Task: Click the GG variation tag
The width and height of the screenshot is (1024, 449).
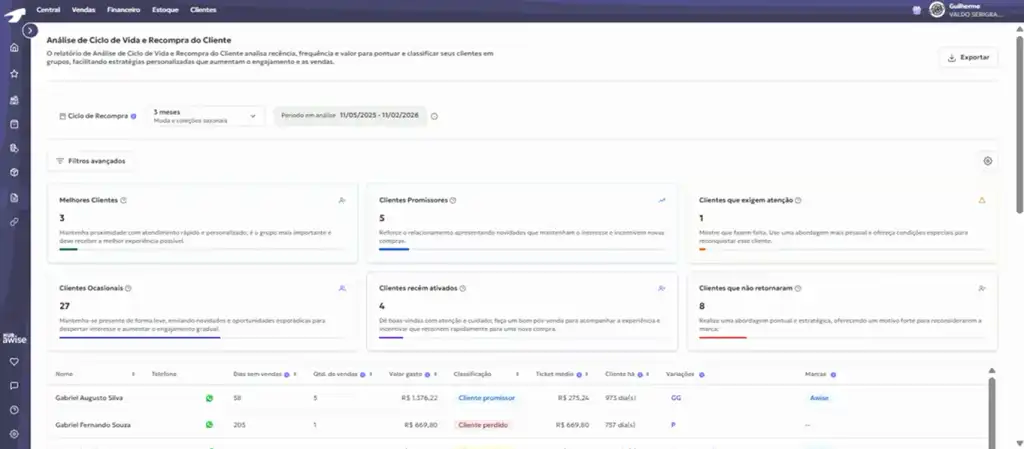Action: [675, 397]
